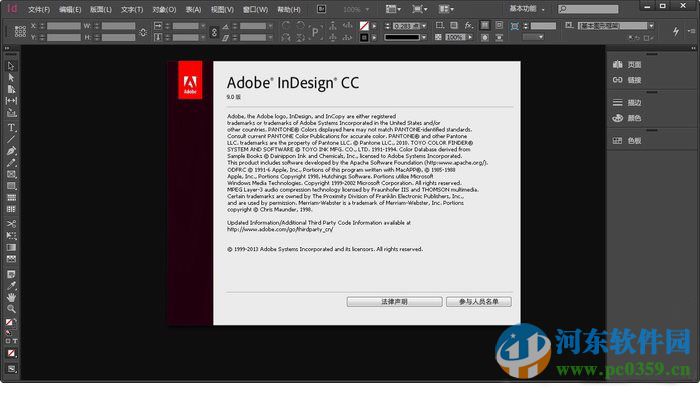This screenshot has width=700, height=394.
Task: Open the 帮助(H) menu
Action: (289, 9)
